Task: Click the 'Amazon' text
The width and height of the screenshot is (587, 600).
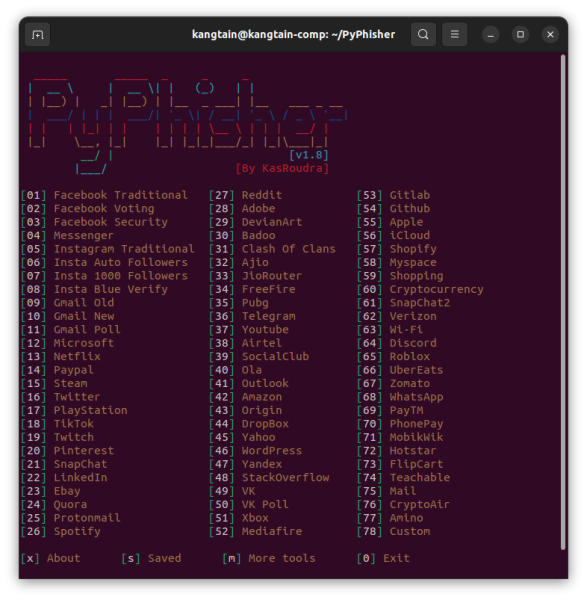Action: 262,397
